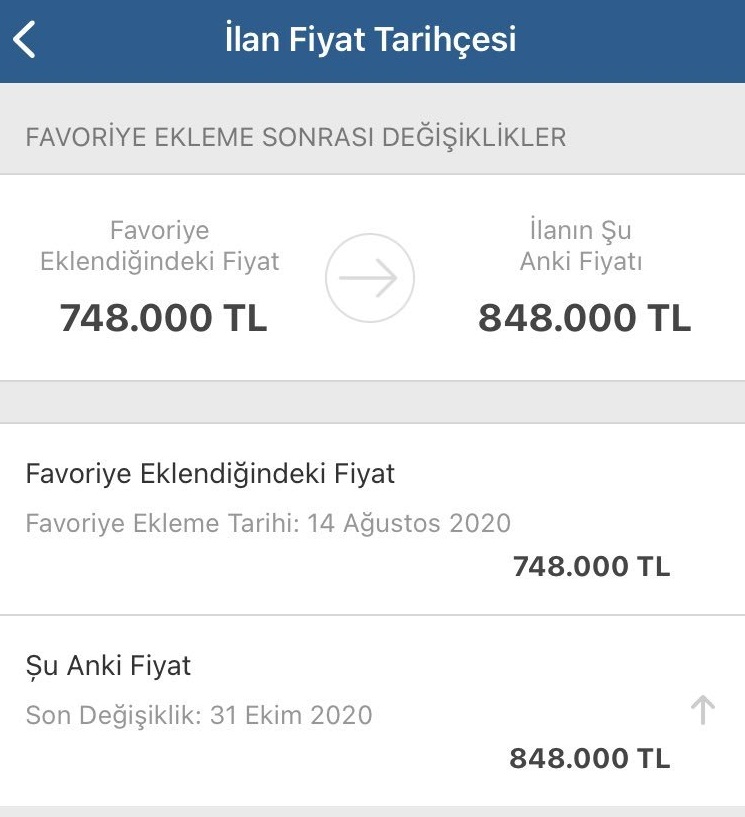Tap the circled right arrow icon
745x817 pixels.
(x=370, y=278)
